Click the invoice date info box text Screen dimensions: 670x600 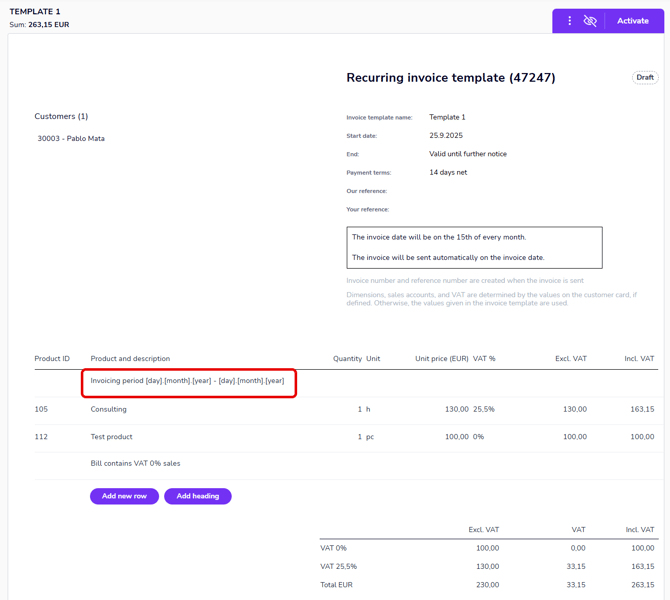coord(474,247)
